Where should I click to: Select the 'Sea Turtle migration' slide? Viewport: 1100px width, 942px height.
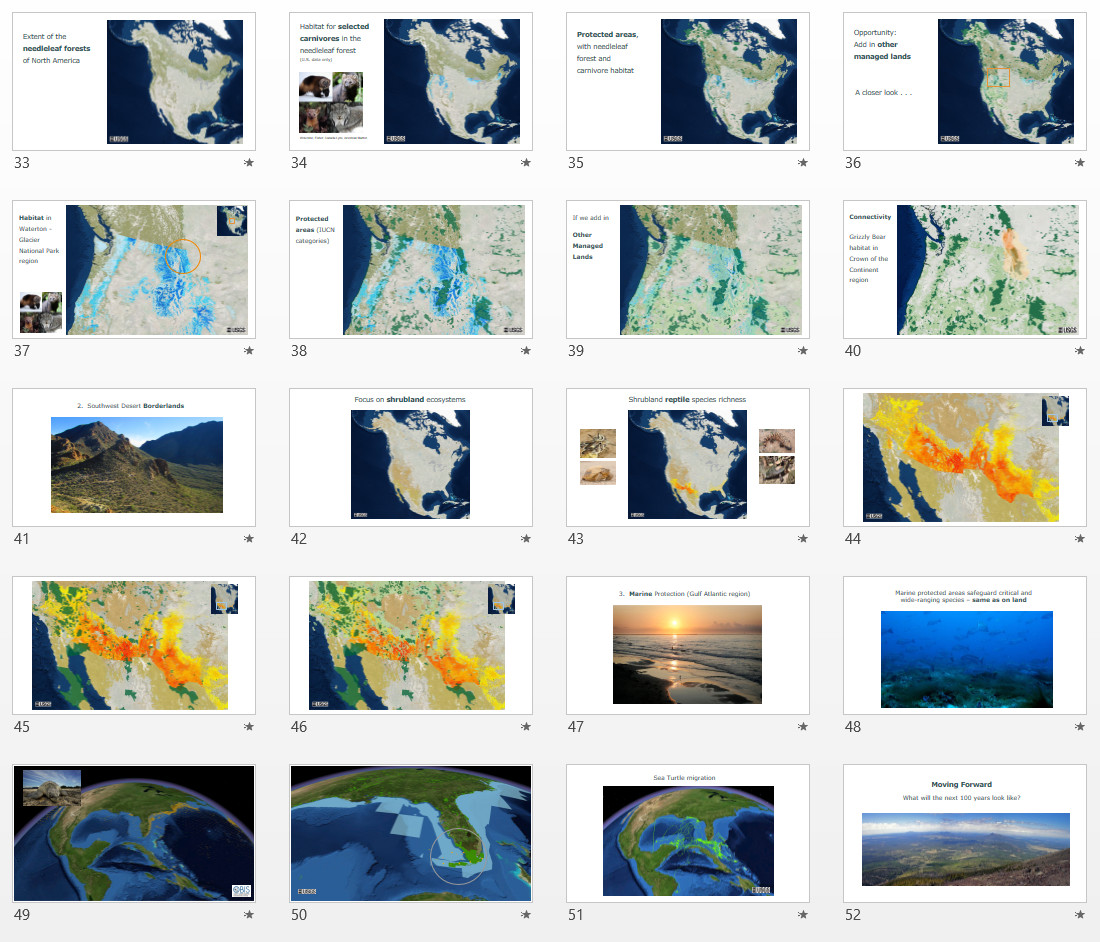pyautogui.click(x=688, y=833)
